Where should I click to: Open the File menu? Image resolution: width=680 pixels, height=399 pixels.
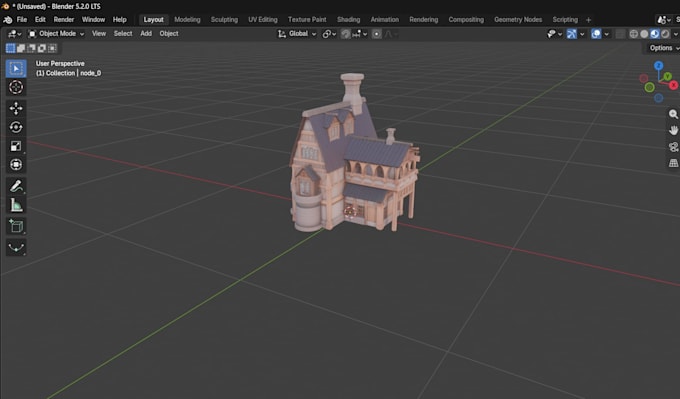point(22,20)
